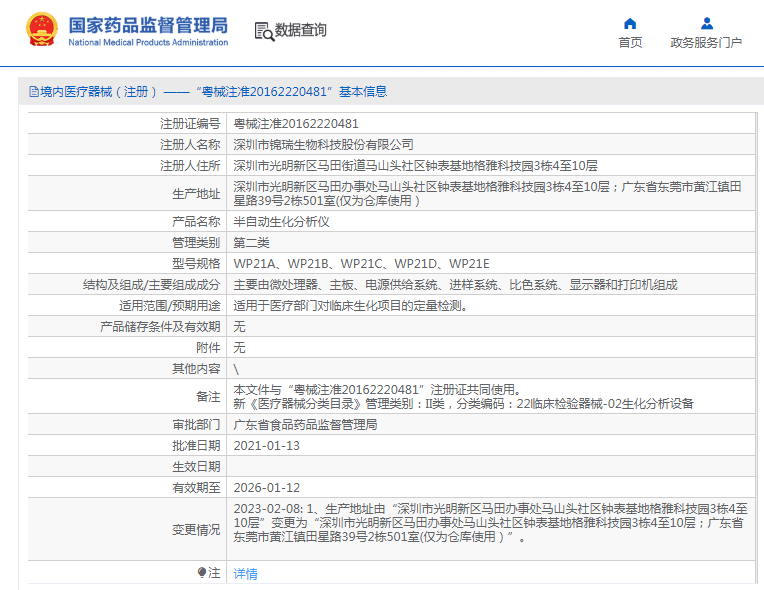
Task: Click the 有效期至 row label
Action: point(196,488)
